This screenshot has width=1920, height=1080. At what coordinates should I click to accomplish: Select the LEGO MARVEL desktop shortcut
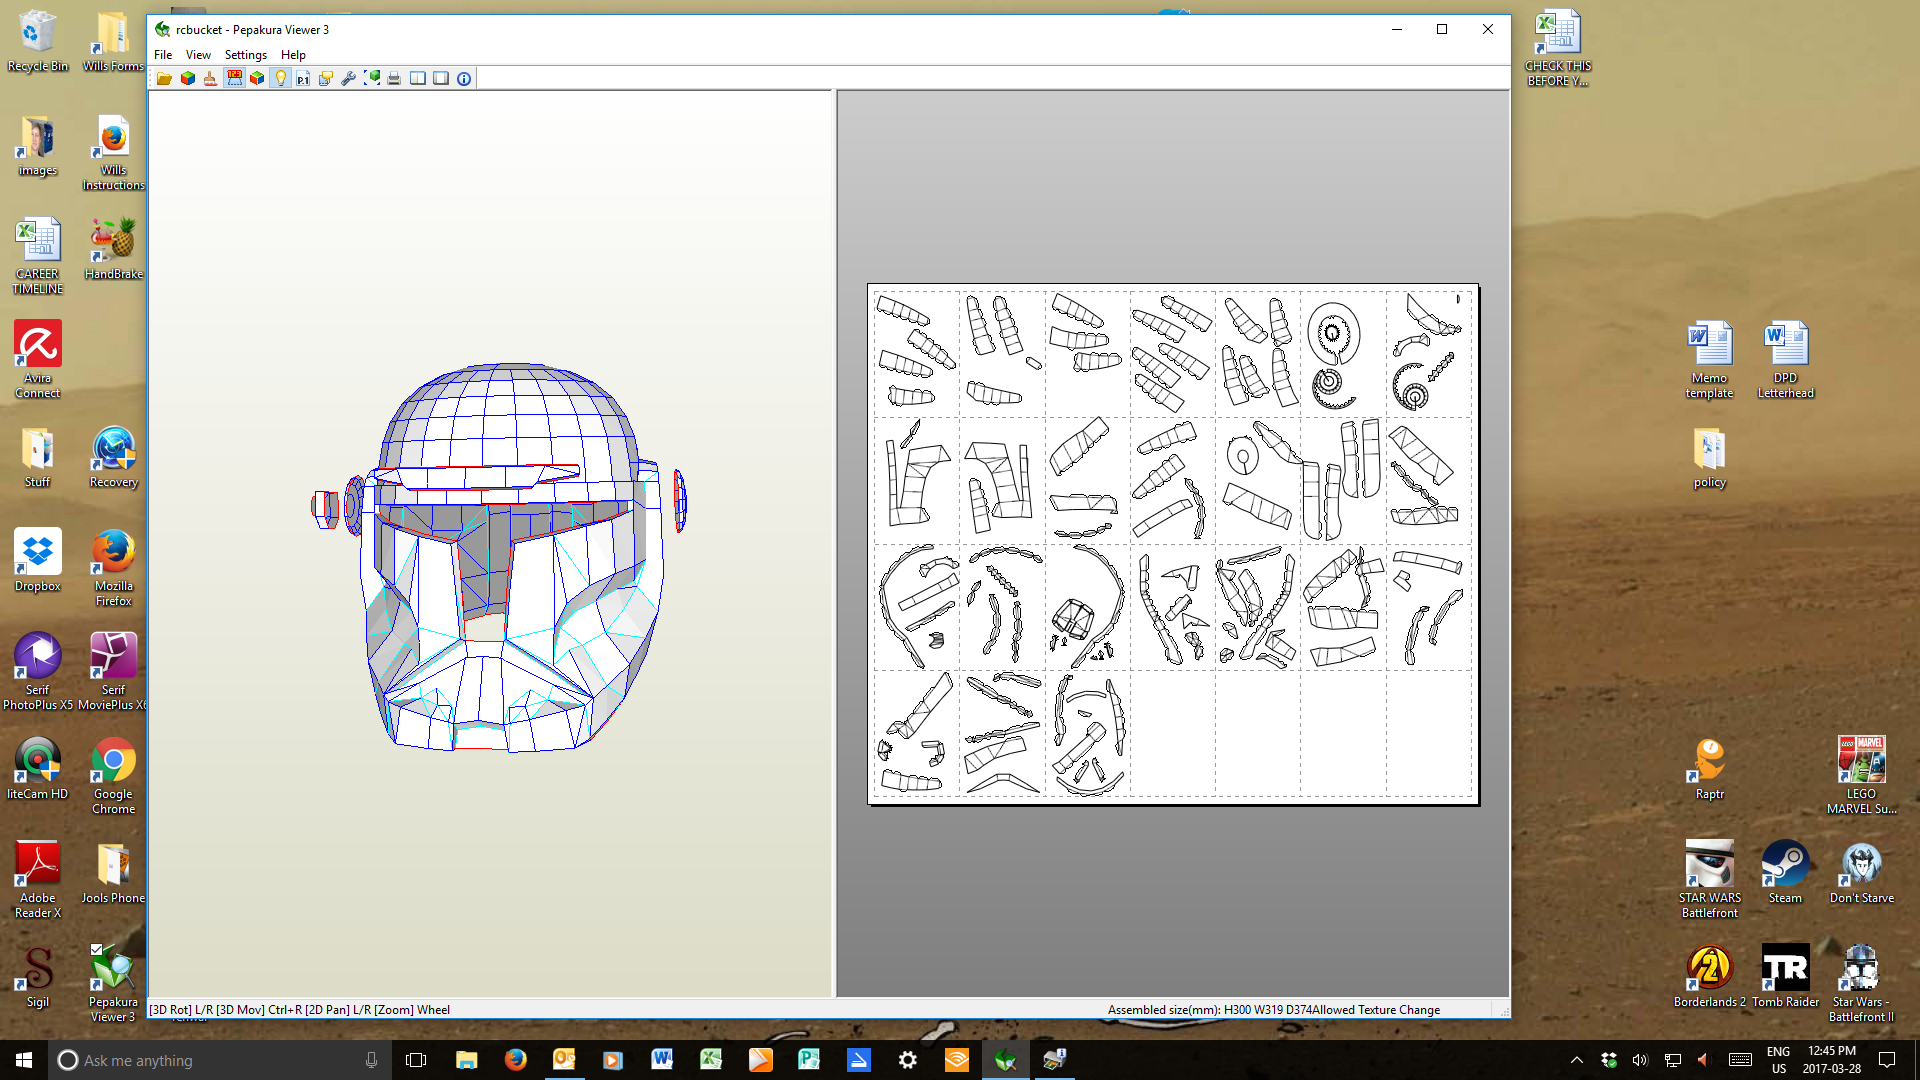pyautogui.click(x=1861, y=776)
